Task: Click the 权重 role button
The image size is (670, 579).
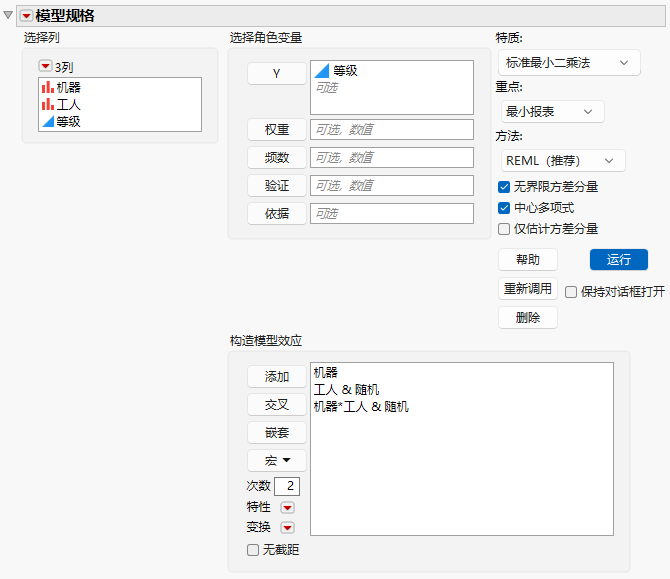Action: click(276, 129)
